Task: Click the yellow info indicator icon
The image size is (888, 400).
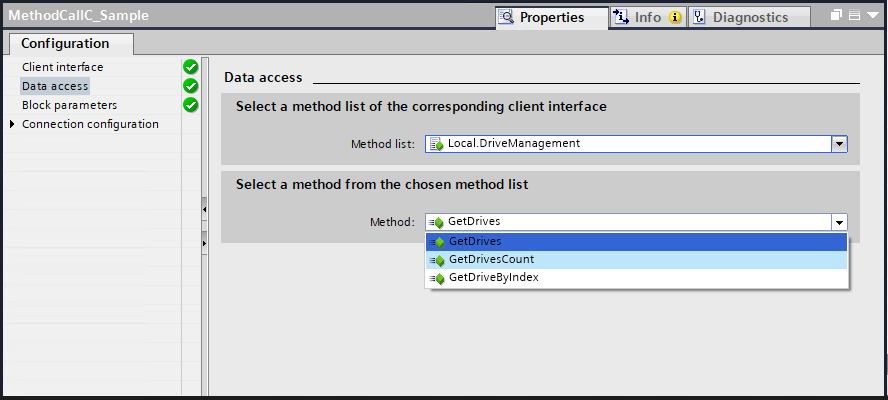Action: (x=675, y=17)
